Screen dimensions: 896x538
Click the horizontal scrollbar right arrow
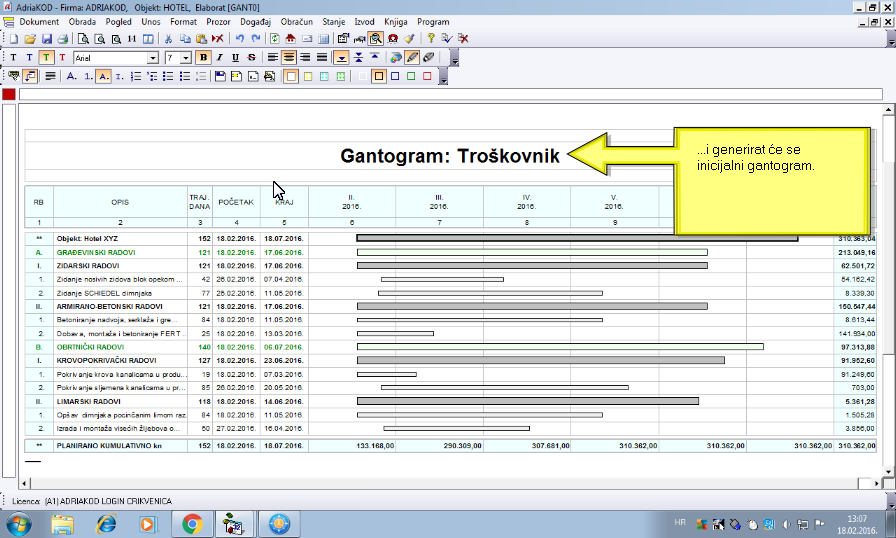pyautogui.click(x=877, y=484)
